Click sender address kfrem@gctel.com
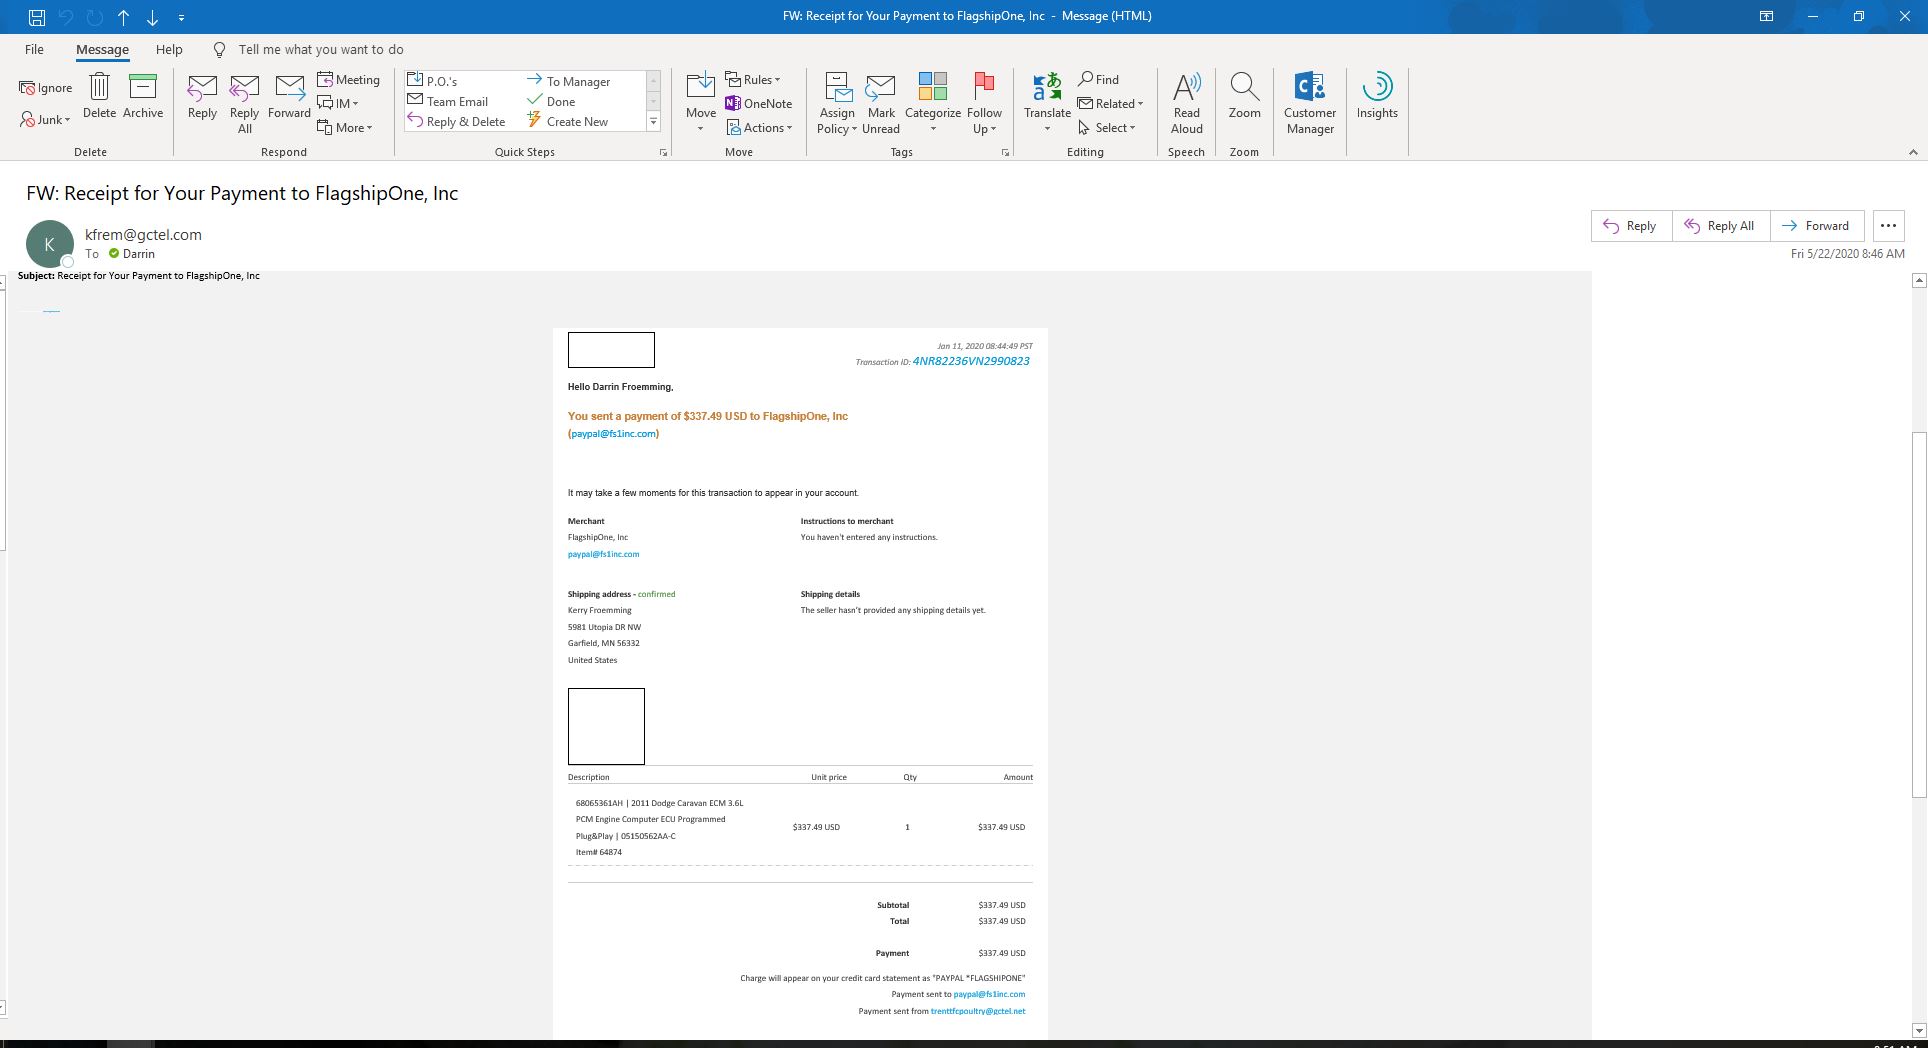The height and width of the screenshot is (1048, 1928). click(x=143, y=235)
